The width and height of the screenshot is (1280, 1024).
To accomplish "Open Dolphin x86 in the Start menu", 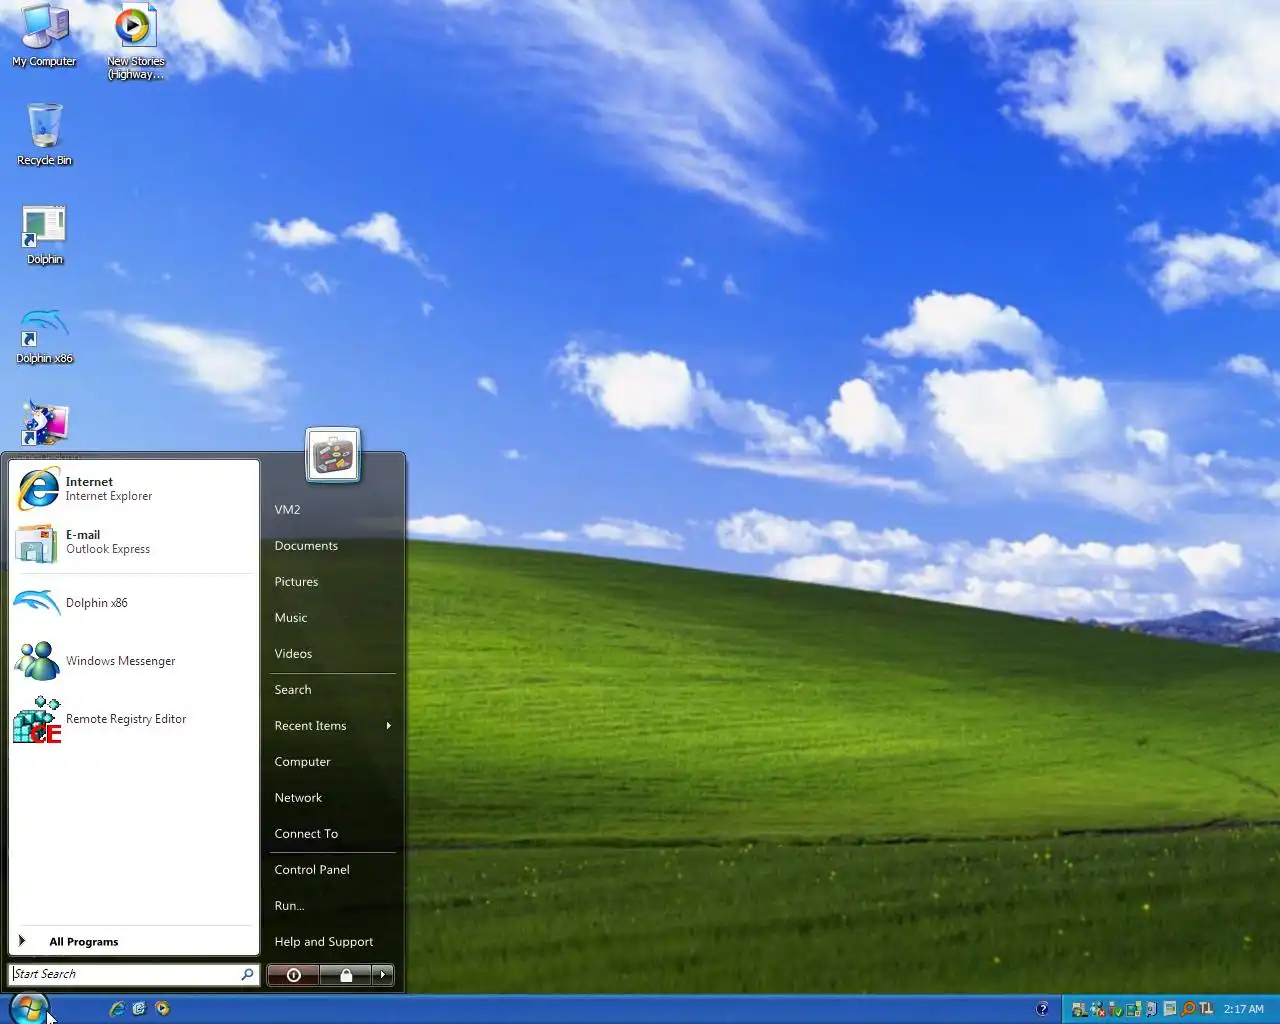I will point(134,603).
